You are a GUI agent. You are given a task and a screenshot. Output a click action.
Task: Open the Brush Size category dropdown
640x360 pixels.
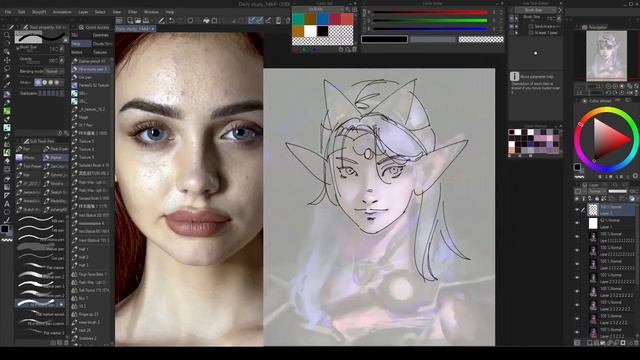(x=536, y=10)
